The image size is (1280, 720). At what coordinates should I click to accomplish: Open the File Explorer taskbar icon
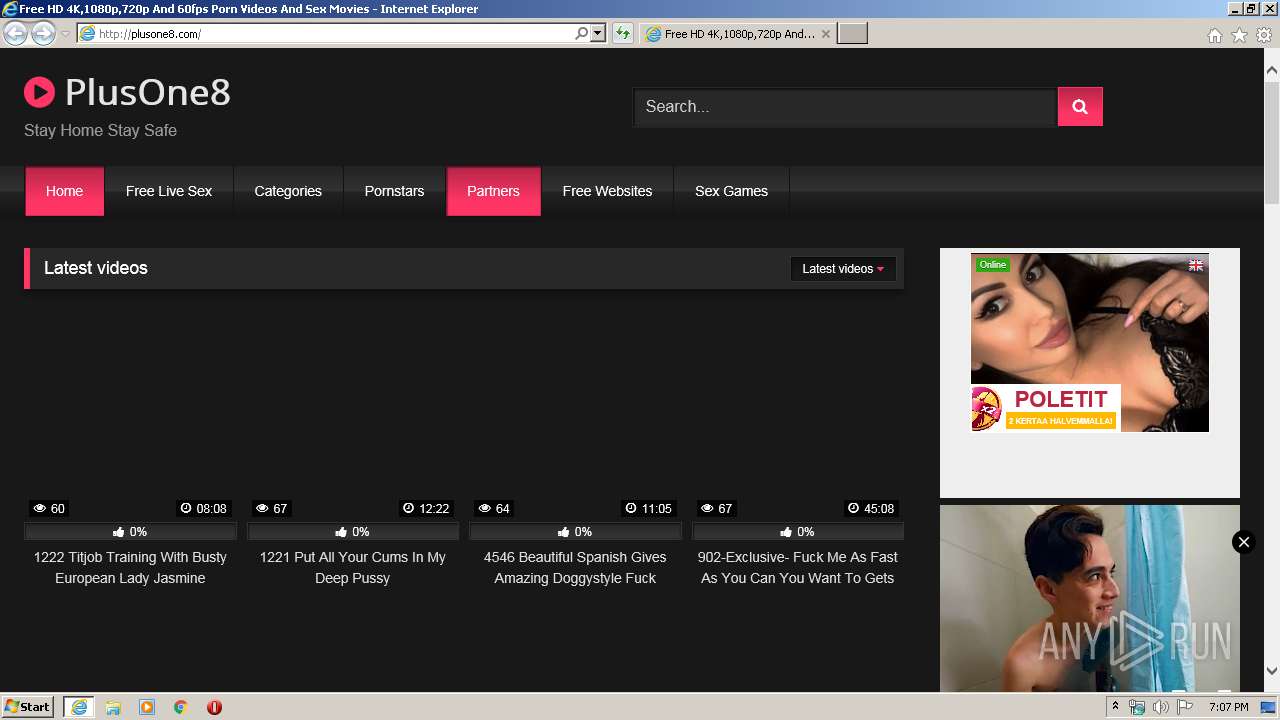[113, 707]
